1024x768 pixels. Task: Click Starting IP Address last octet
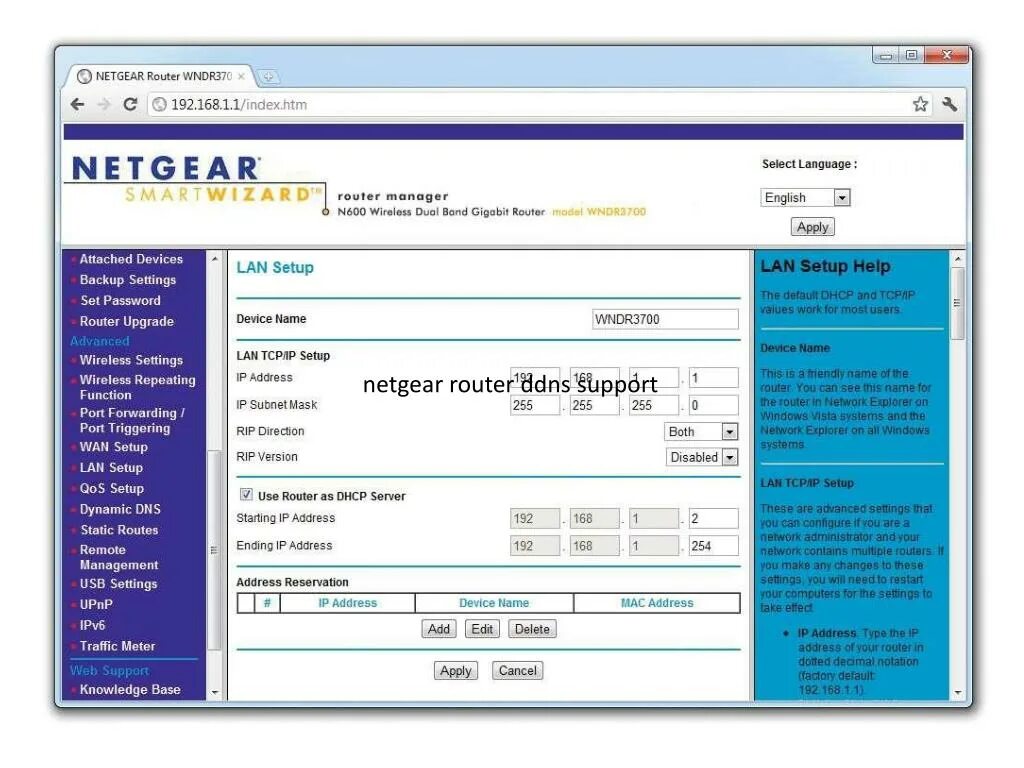[x=713, y=519]
